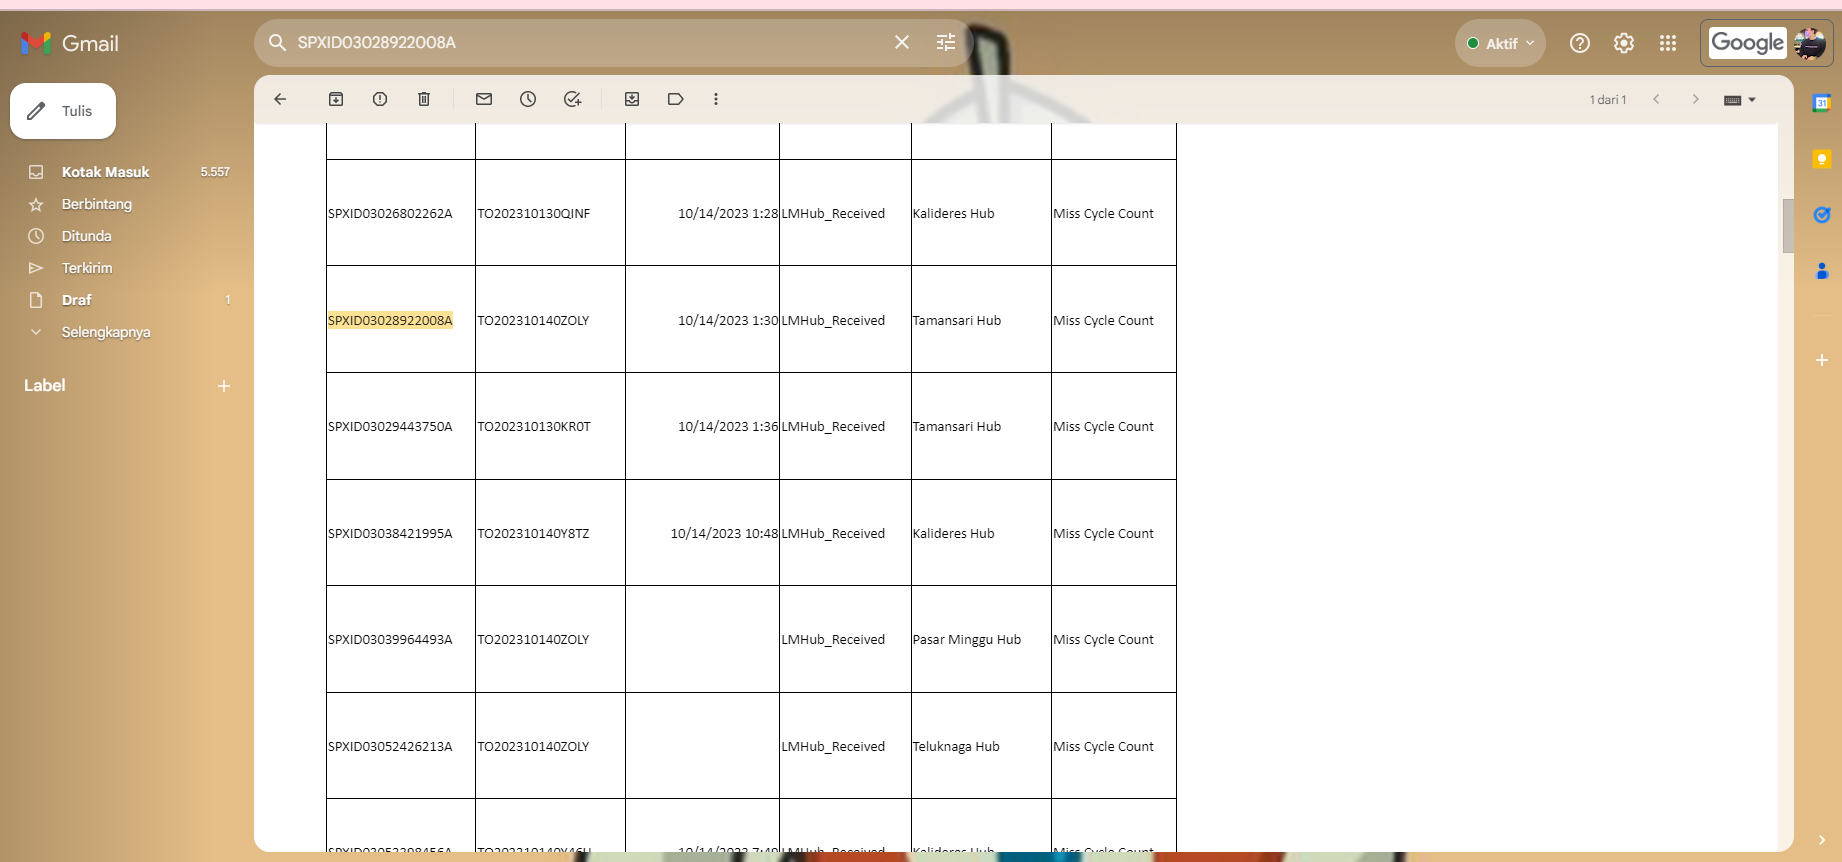Viewport: 1842px width, 862px height.
Task: Compose a new email with Tulis
Action: (63, 111)
